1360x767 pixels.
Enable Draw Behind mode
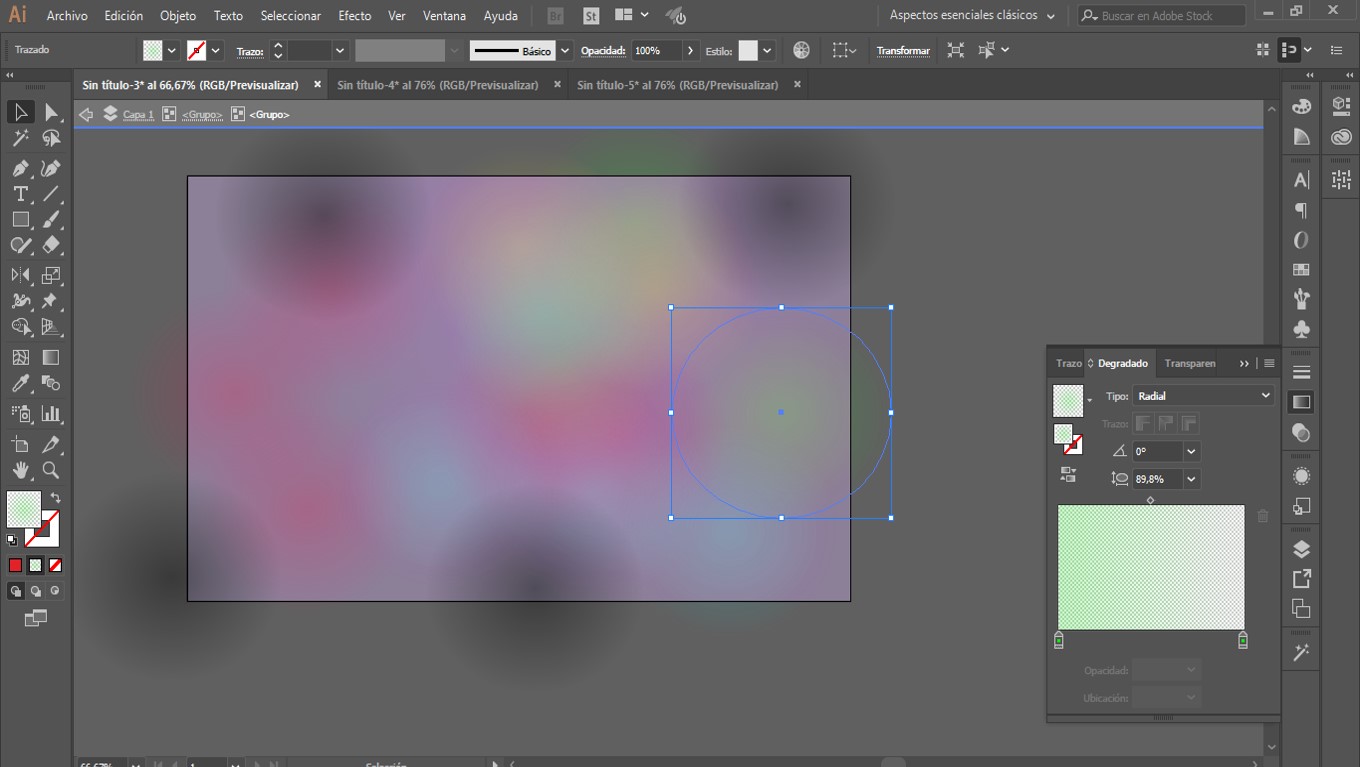click(35, 591)
